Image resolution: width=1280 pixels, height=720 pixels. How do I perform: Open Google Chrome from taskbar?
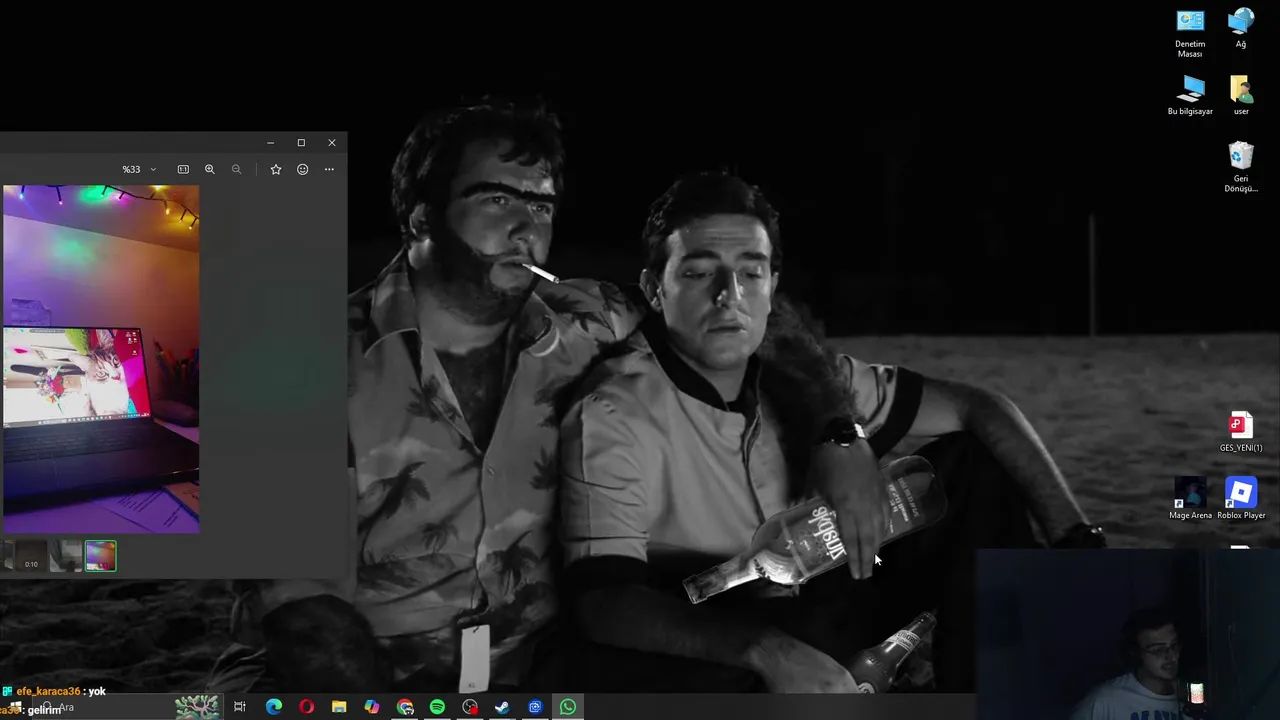(405, 707)
